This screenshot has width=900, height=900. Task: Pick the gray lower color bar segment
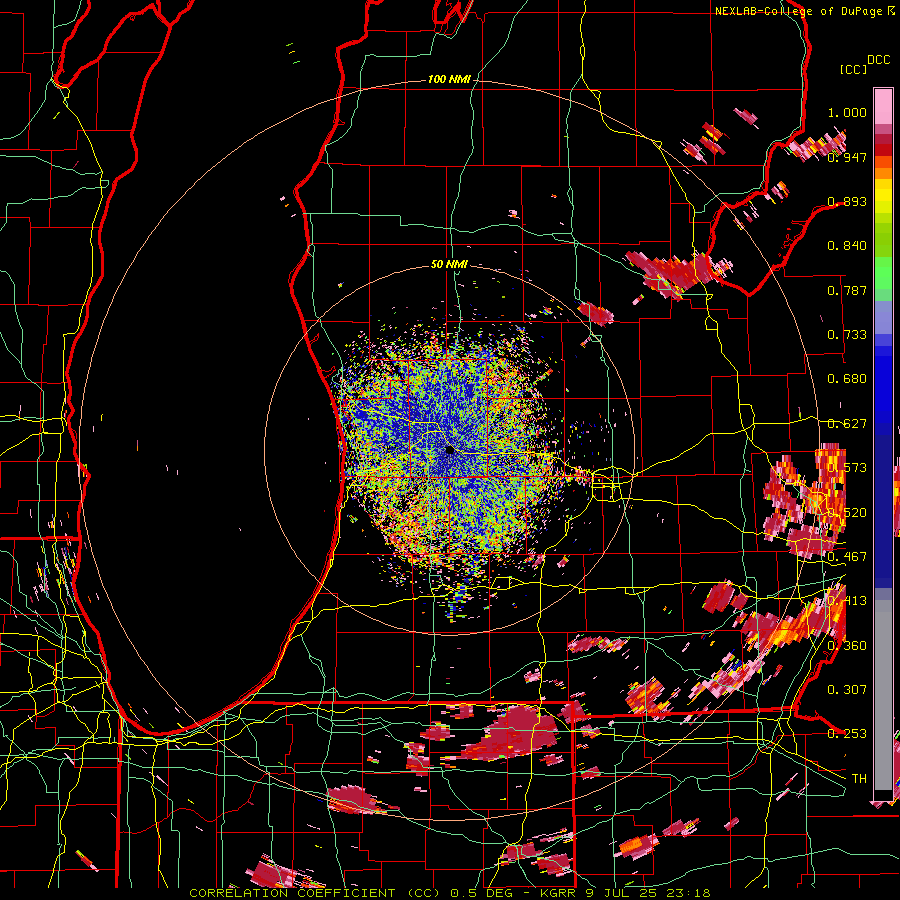point(883,695)
